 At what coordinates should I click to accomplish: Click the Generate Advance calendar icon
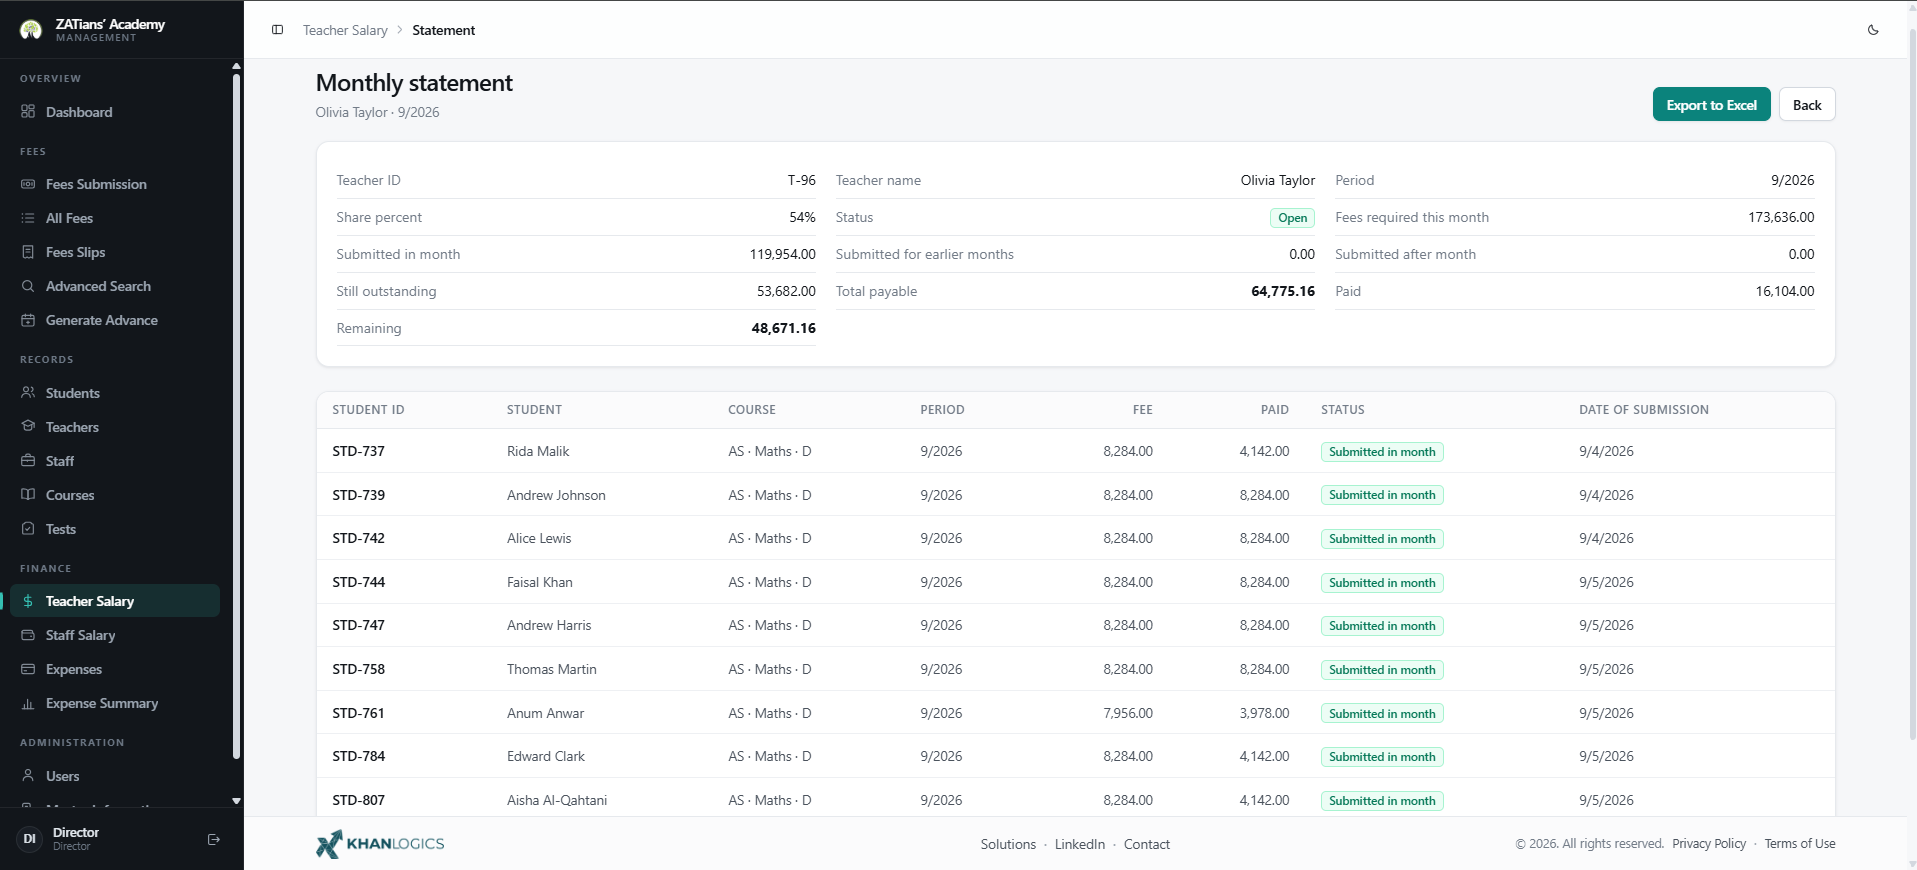pos(28,320)
